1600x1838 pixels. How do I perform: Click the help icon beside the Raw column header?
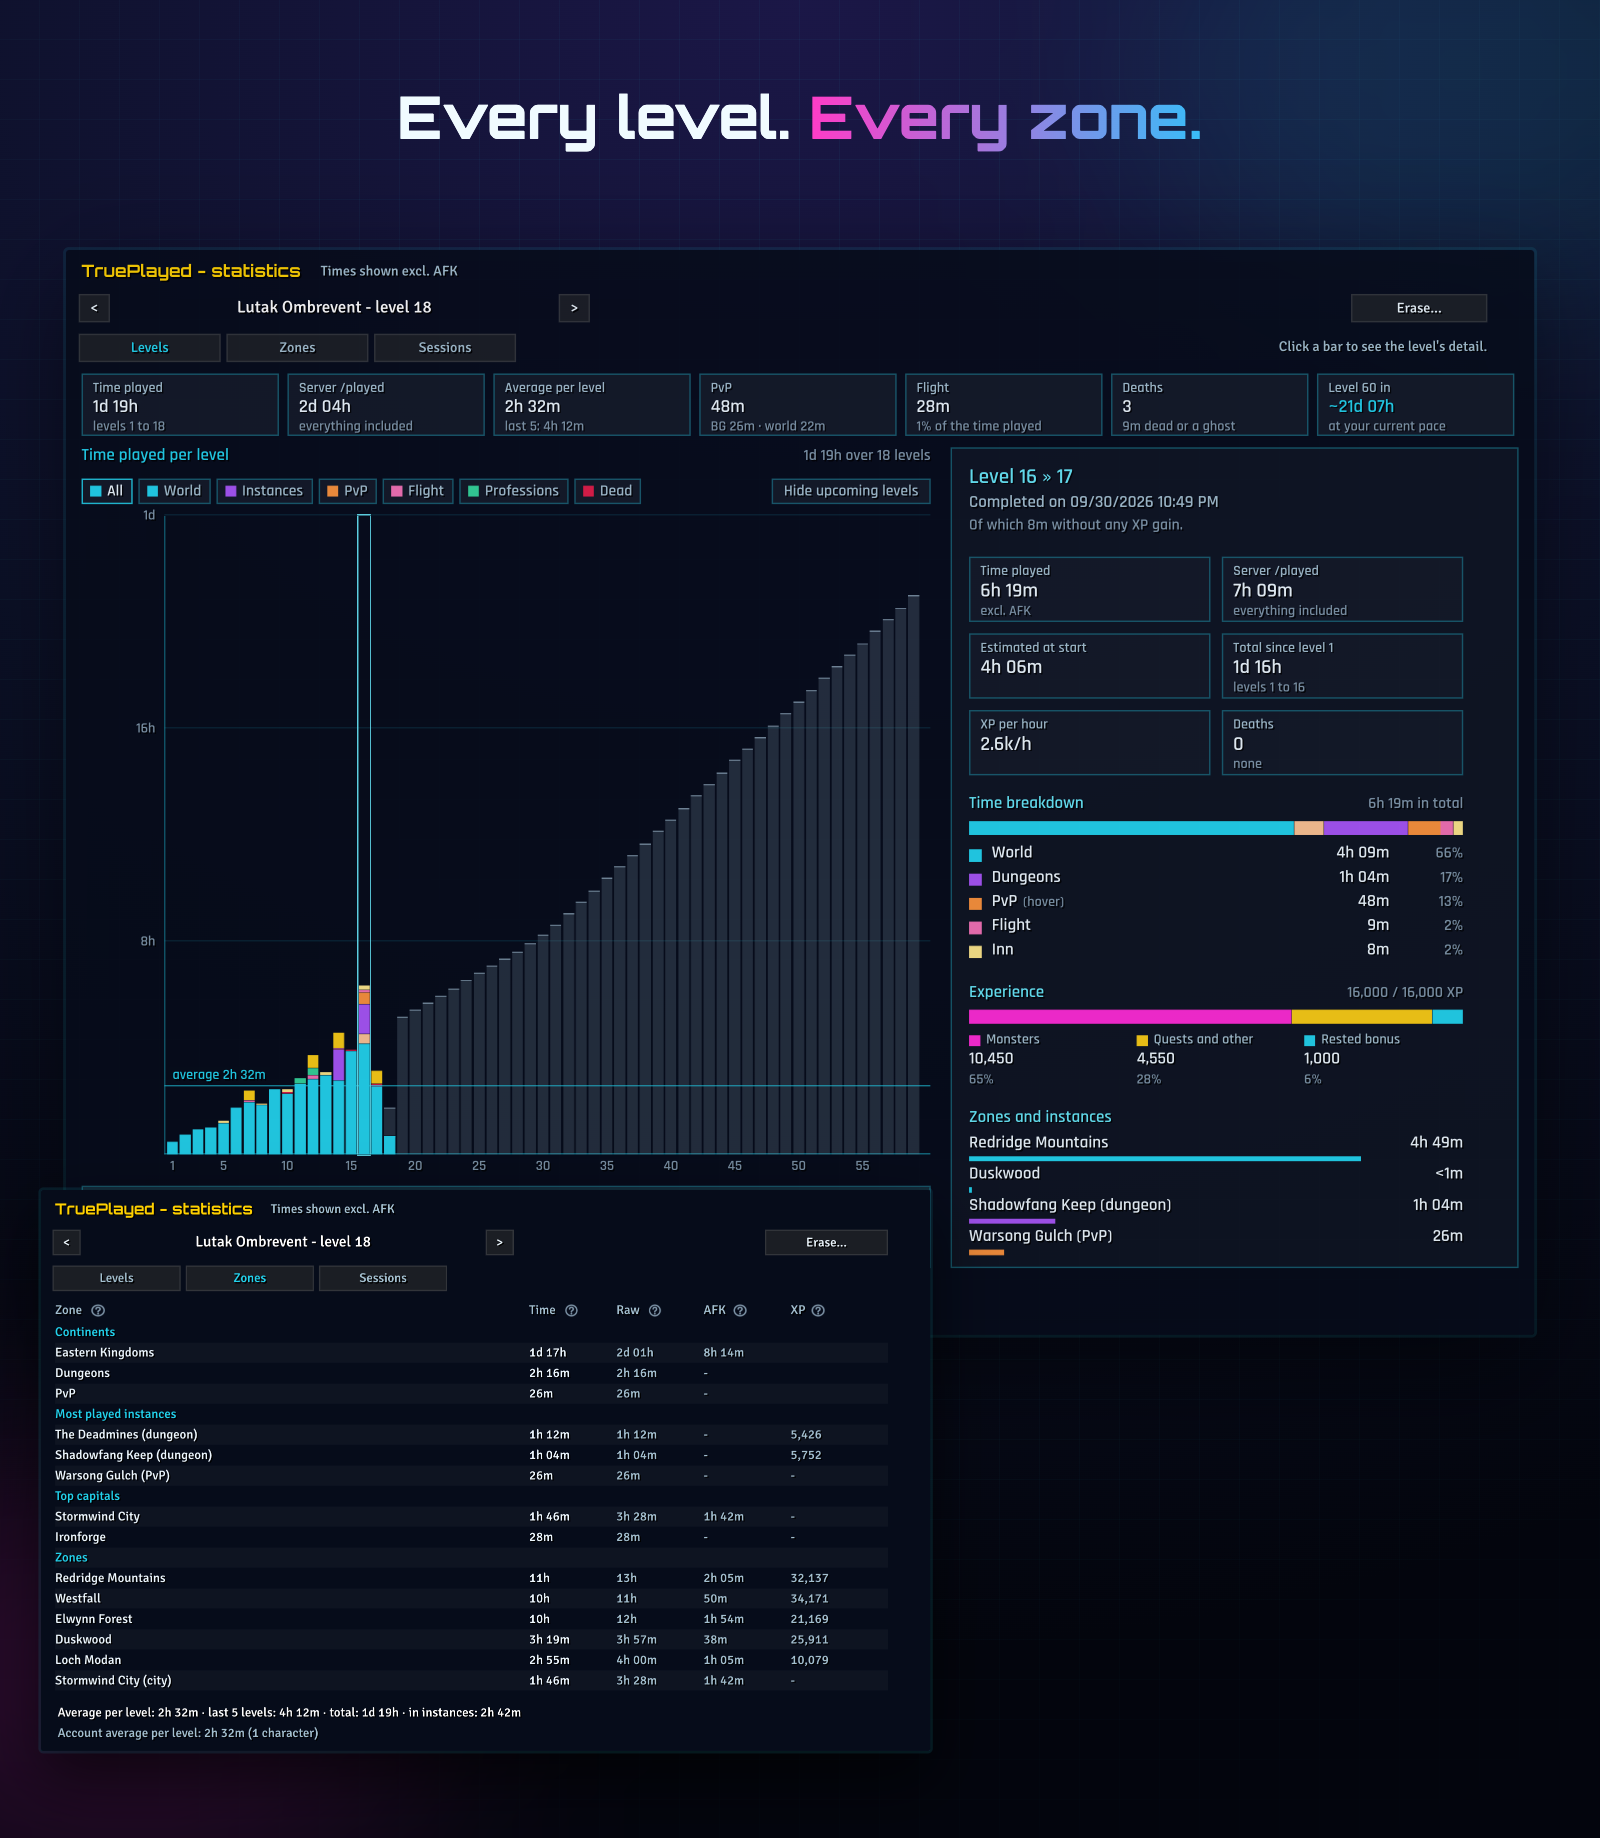pos(655,1310)
